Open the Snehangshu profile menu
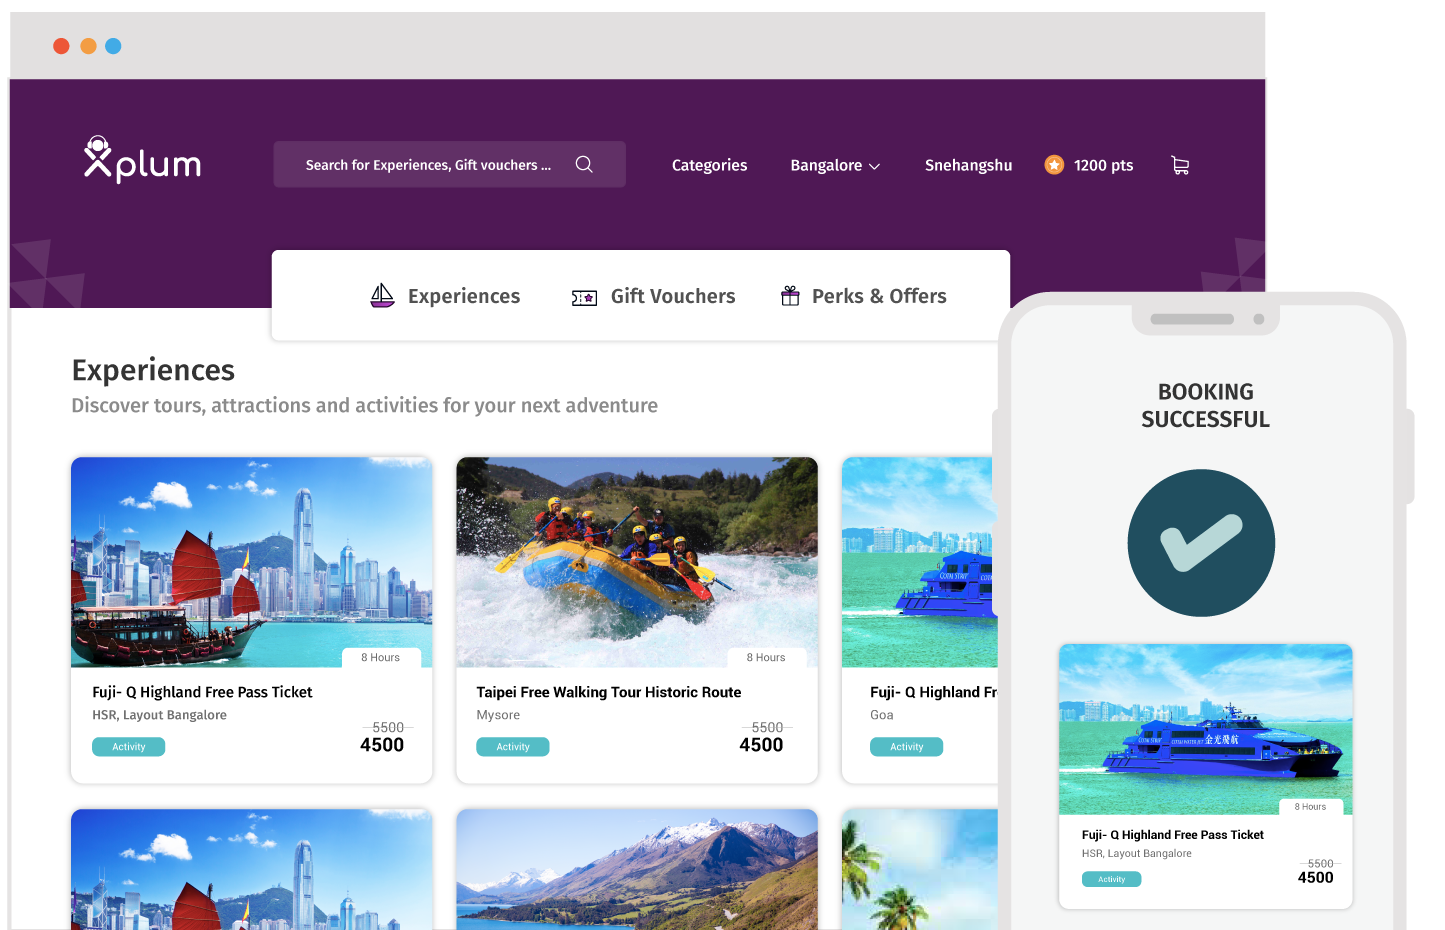 [x=968, y=165]
